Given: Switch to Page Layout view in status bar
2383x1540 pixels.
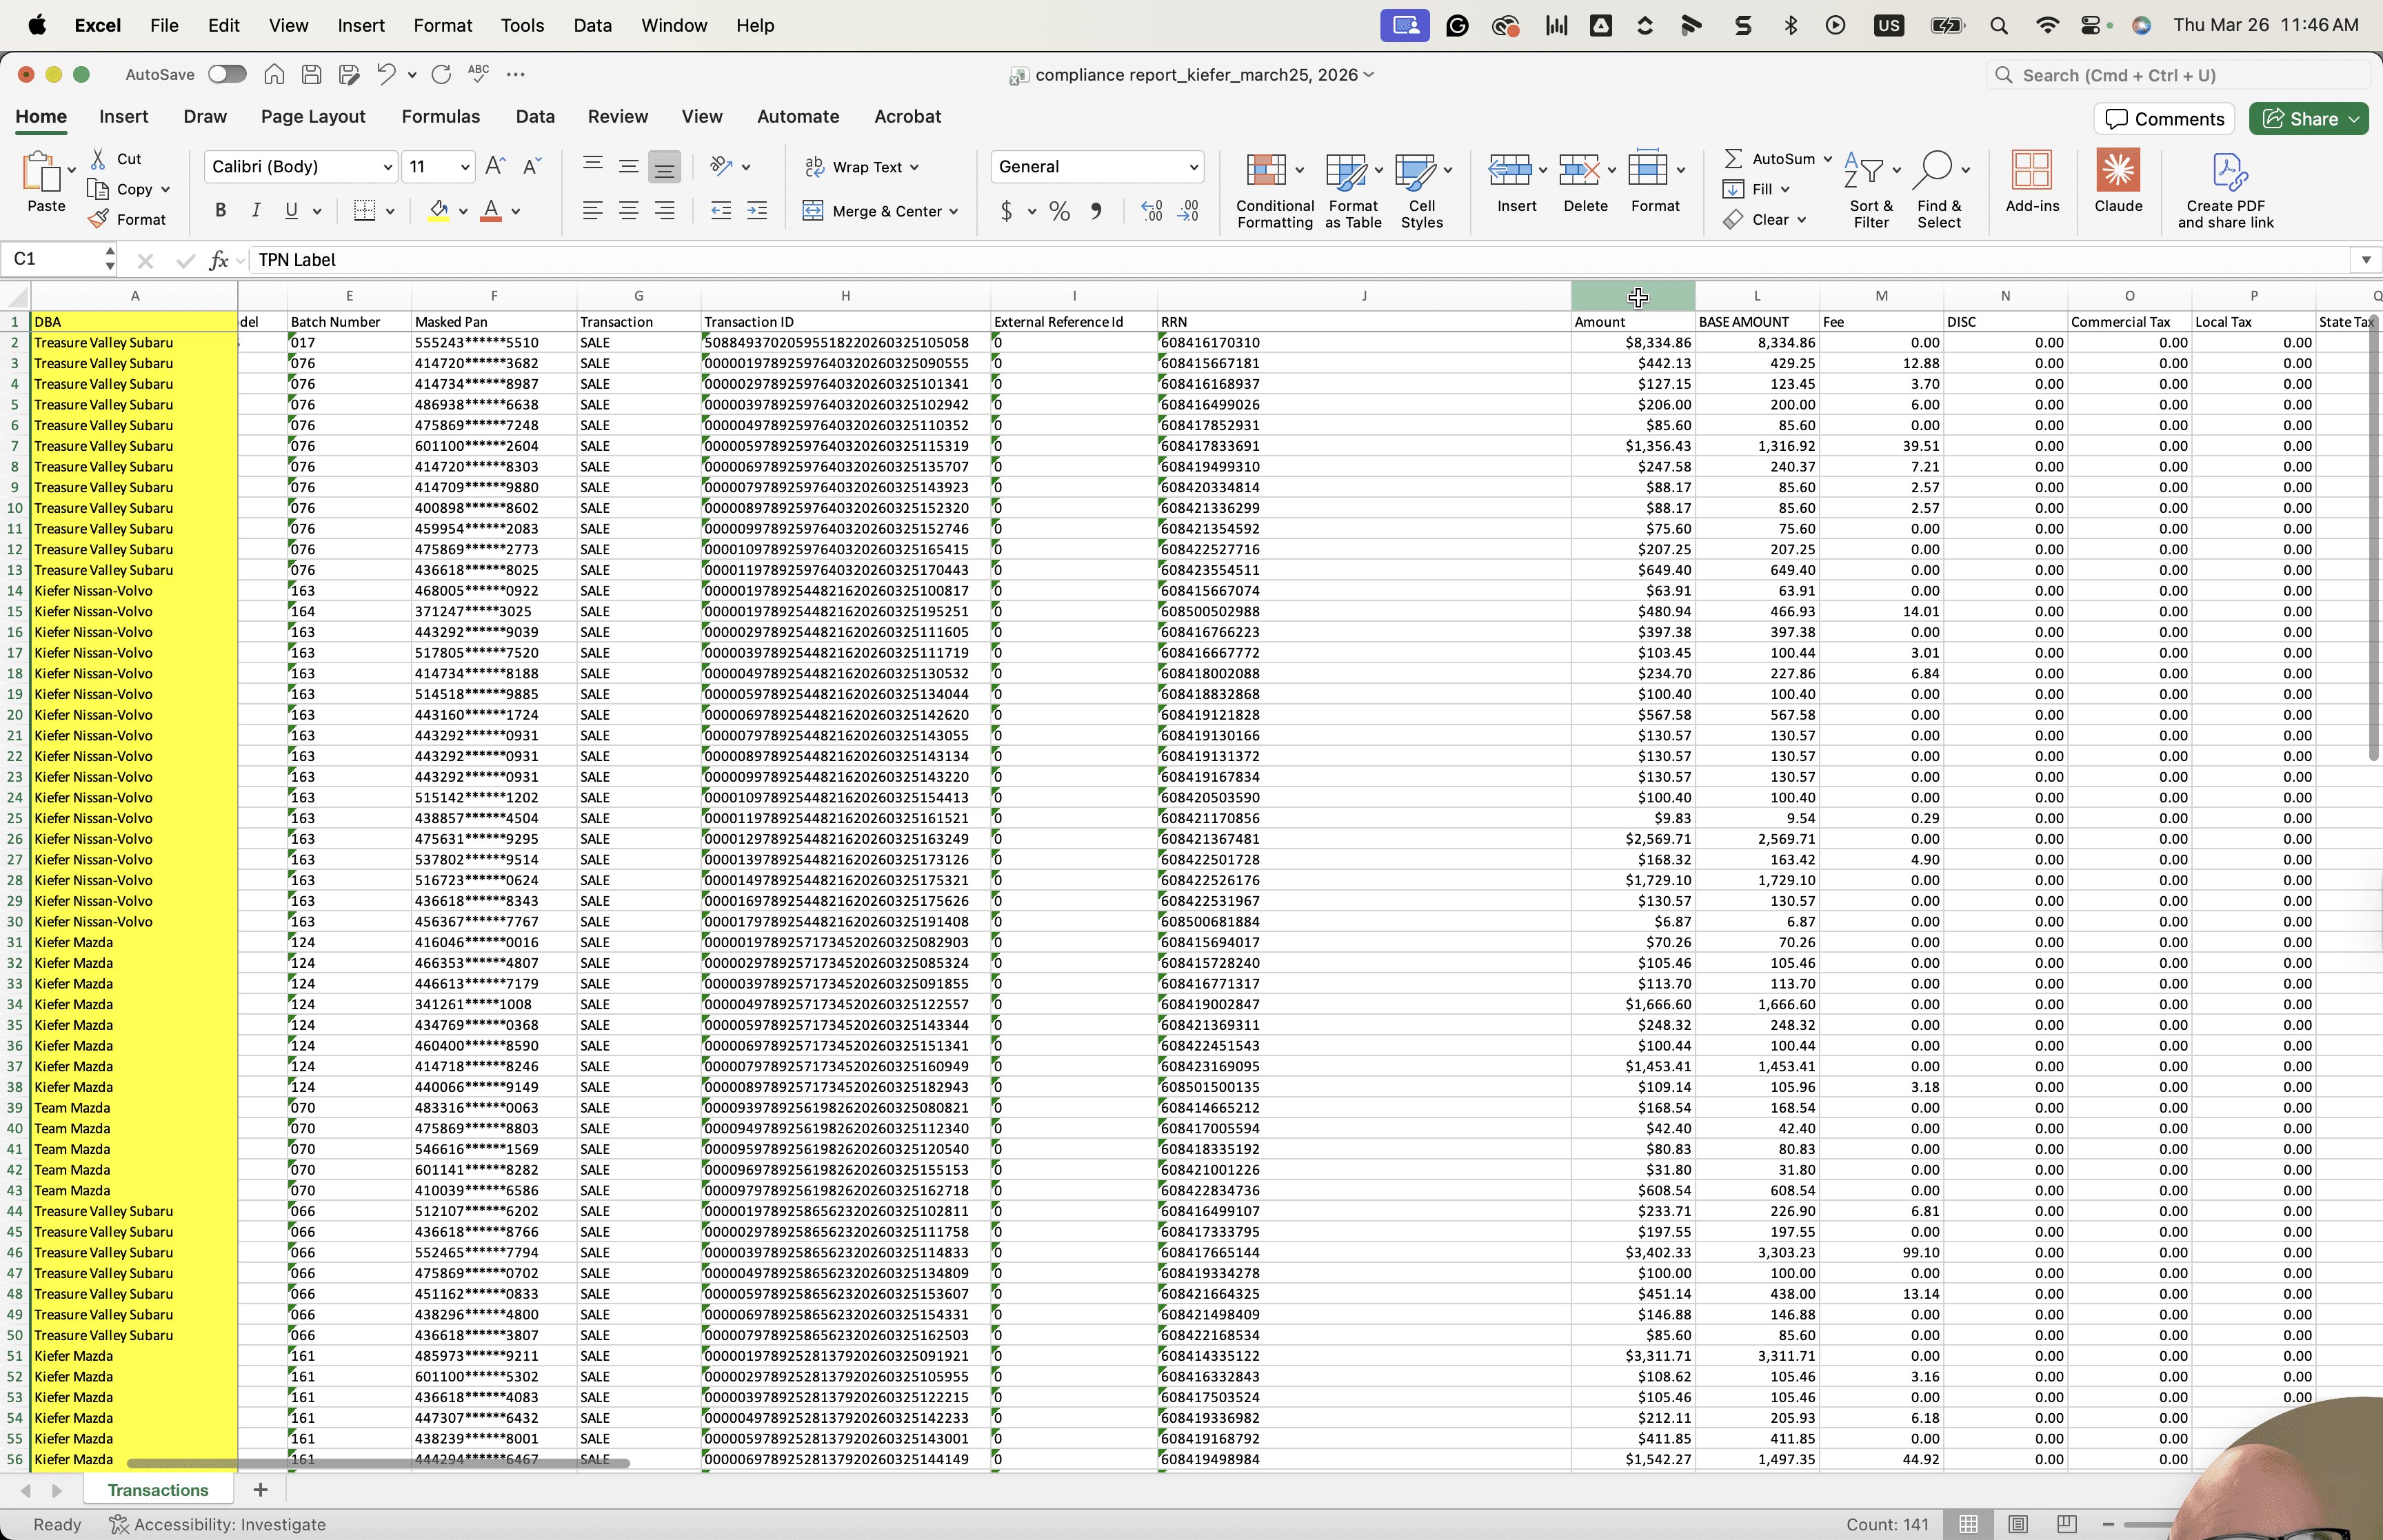Looking at the screenshot, I should [x=2018, y=1524].
